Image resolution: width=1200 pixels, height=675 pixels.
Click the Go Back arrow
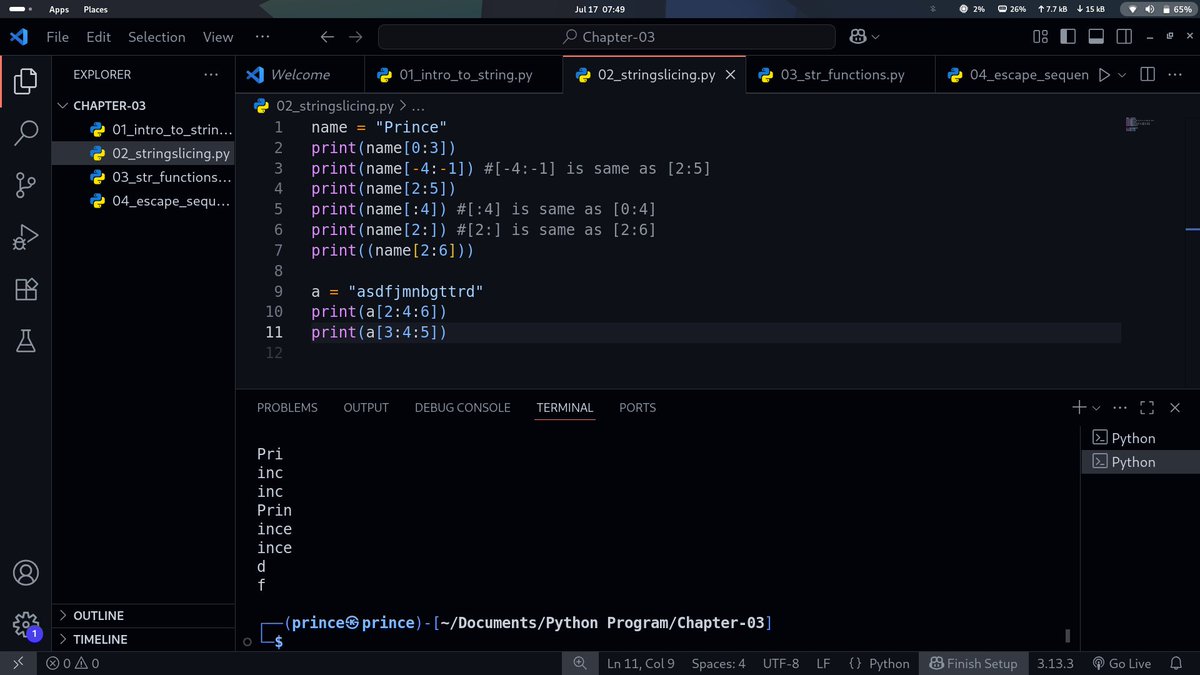coord(327,37)
